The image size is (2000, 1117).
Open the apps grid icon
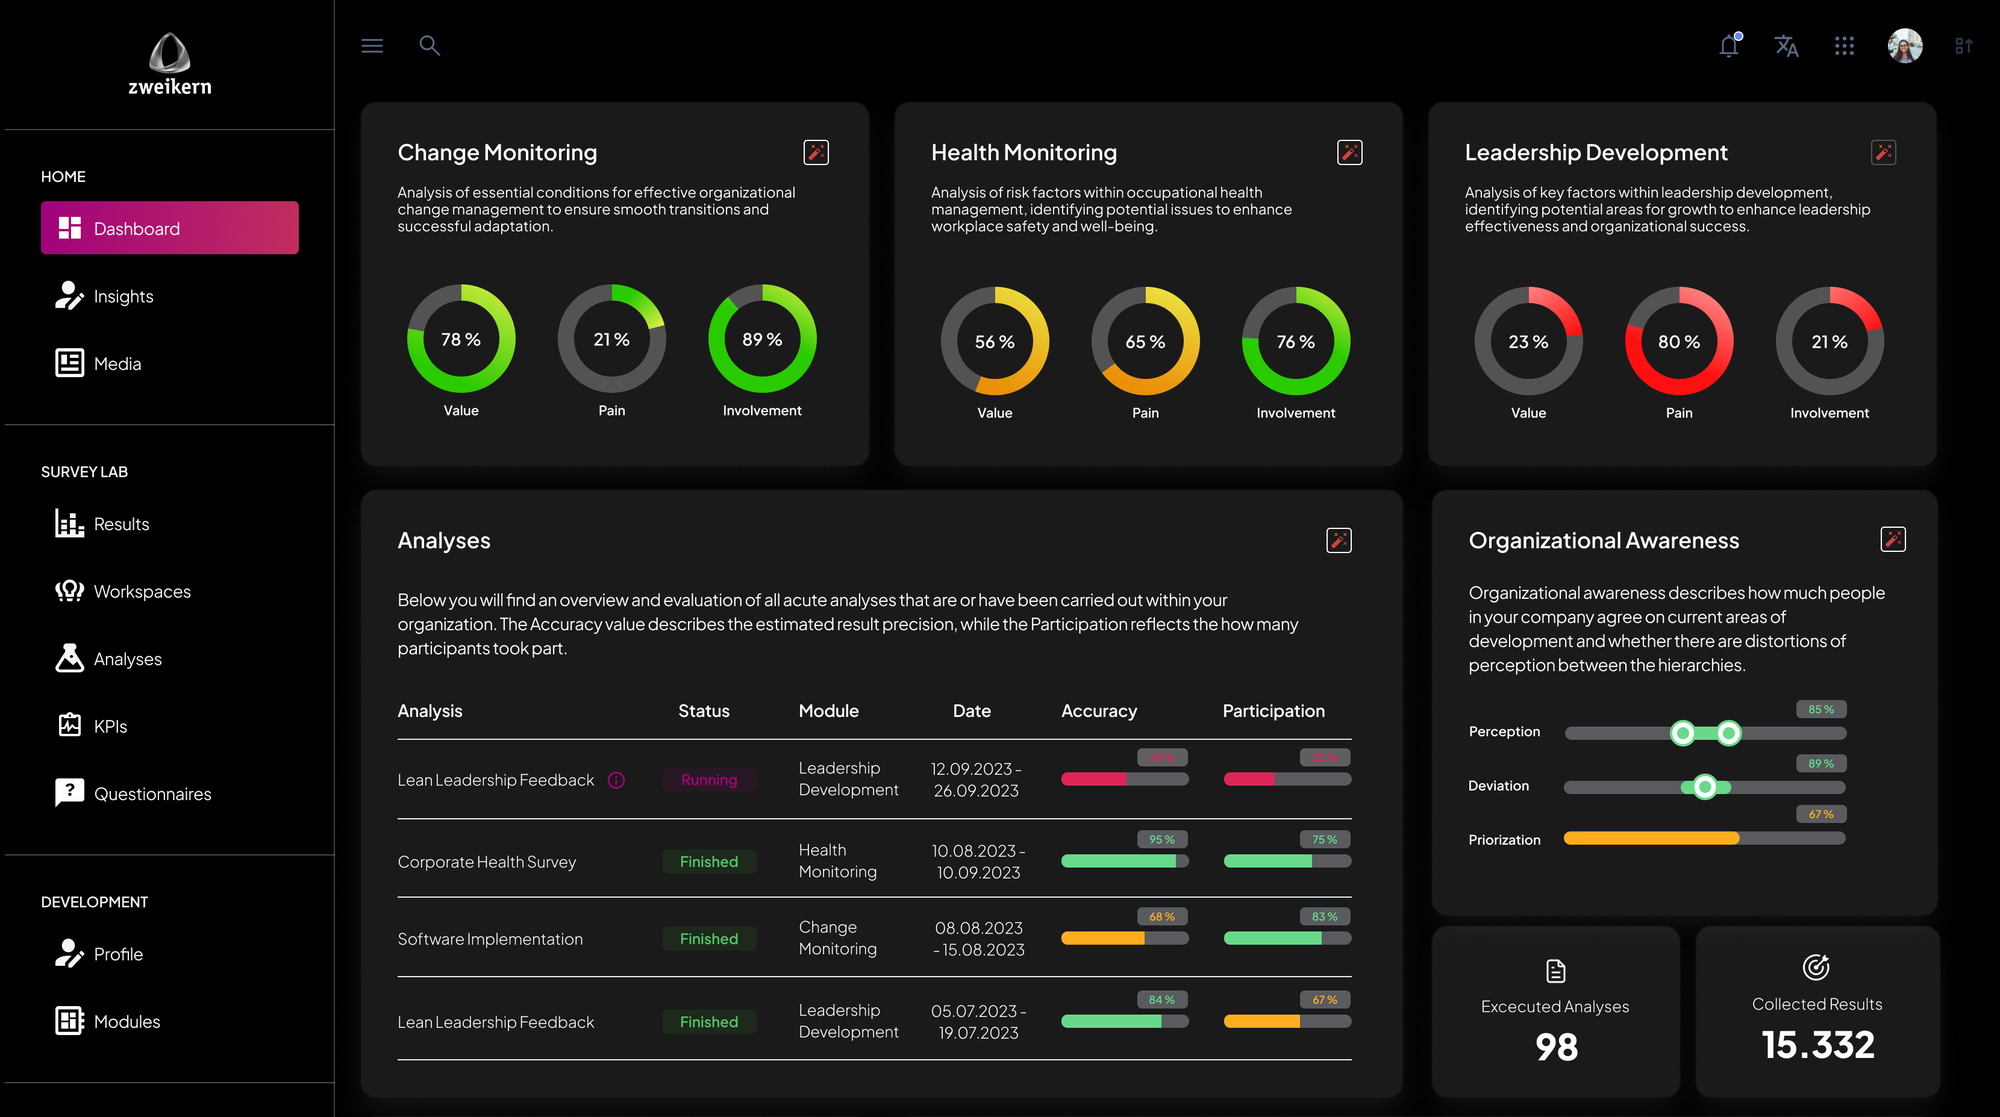(x=1844, y=46)
